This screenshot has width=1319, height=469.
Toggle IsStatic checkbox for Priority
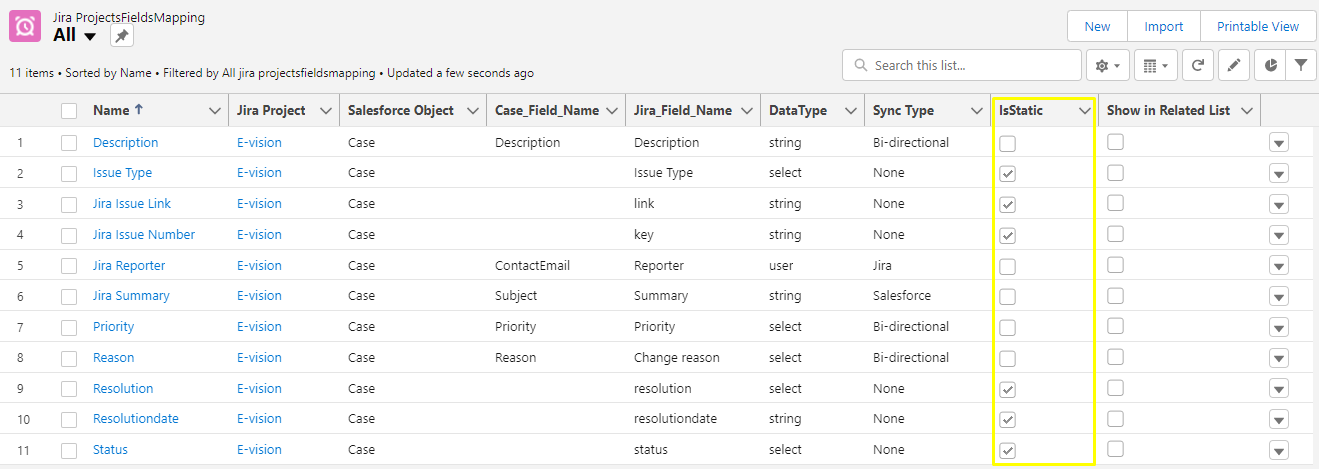(x=1008, y=328)
